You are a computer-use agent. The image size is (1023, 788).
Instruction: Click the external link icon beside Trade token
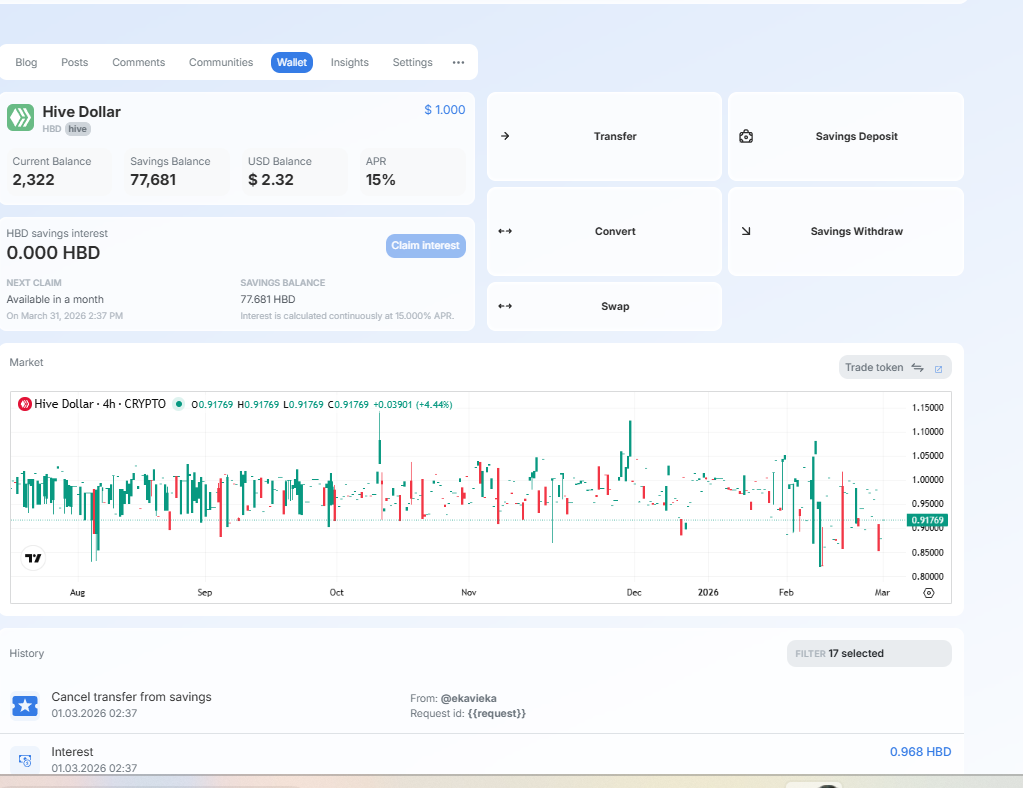coord(938,368)
